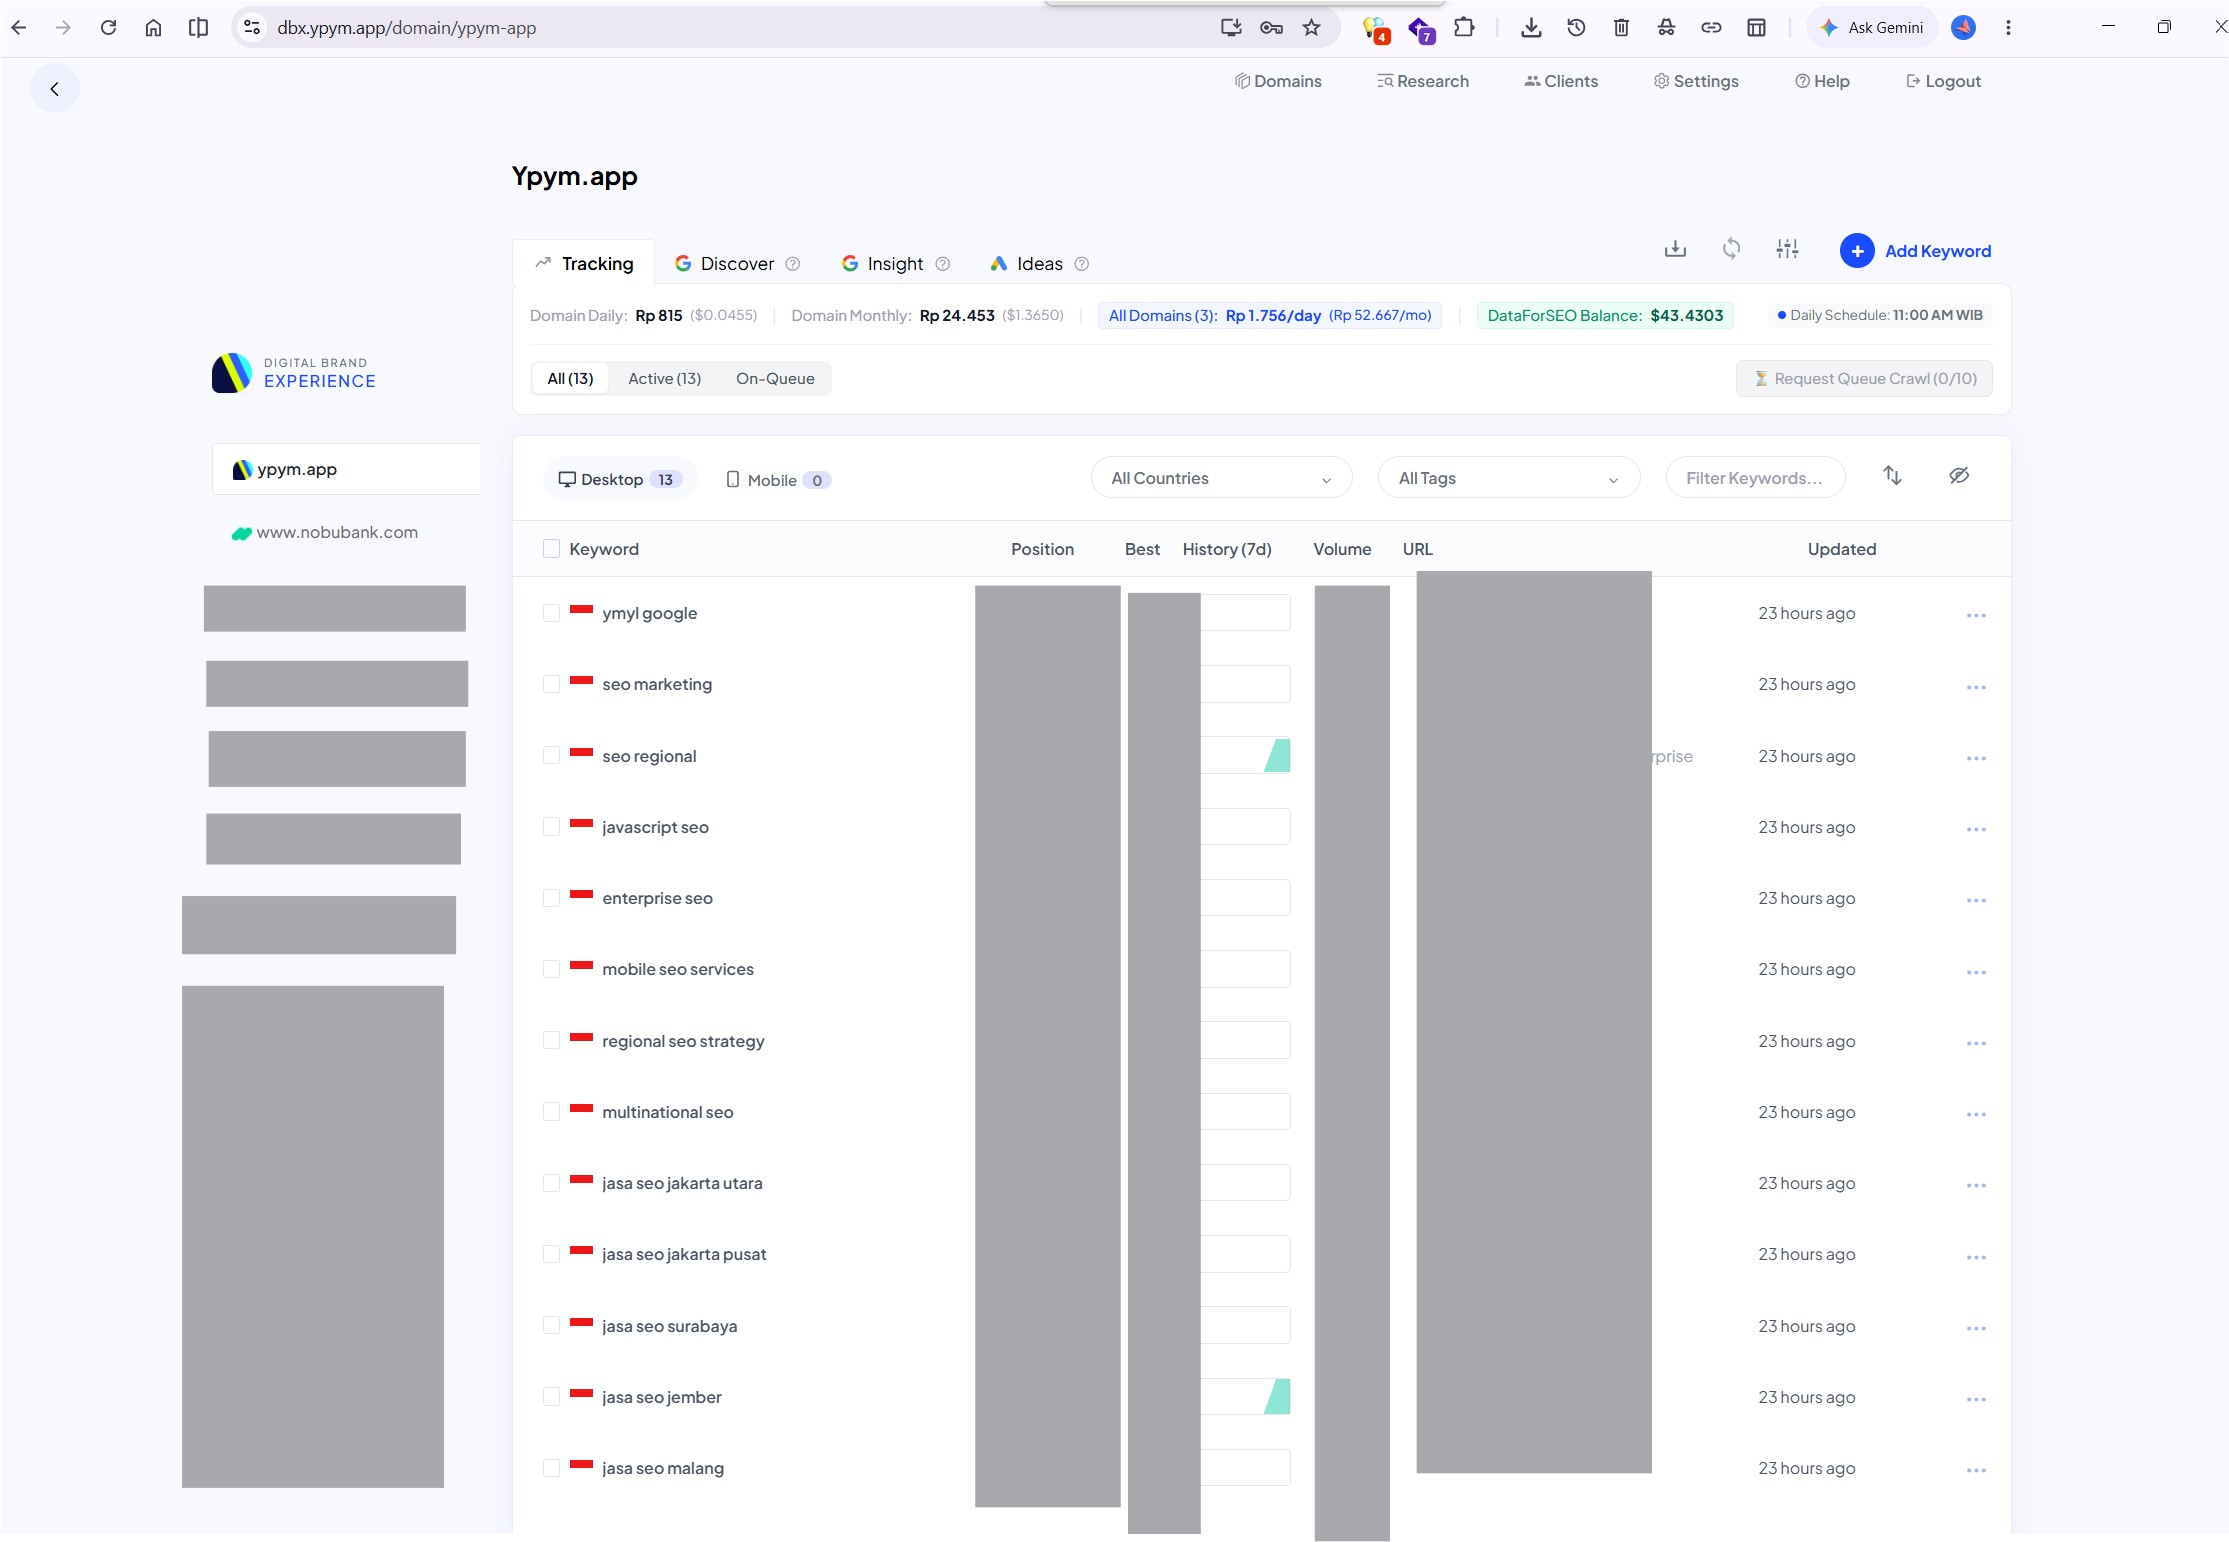Open the Research menu link
The width and height of the screenshot is (2229, 1542).
click(1423, 81)
